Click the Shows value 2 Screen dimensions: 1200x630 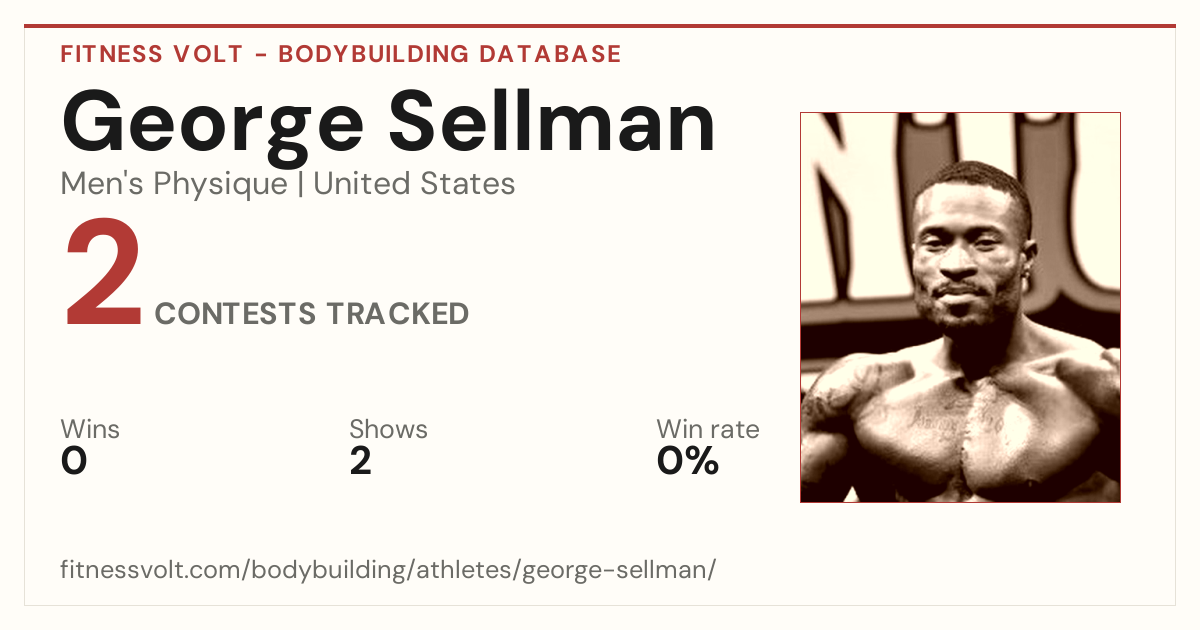pyautogui.click(x=360, y=461)
